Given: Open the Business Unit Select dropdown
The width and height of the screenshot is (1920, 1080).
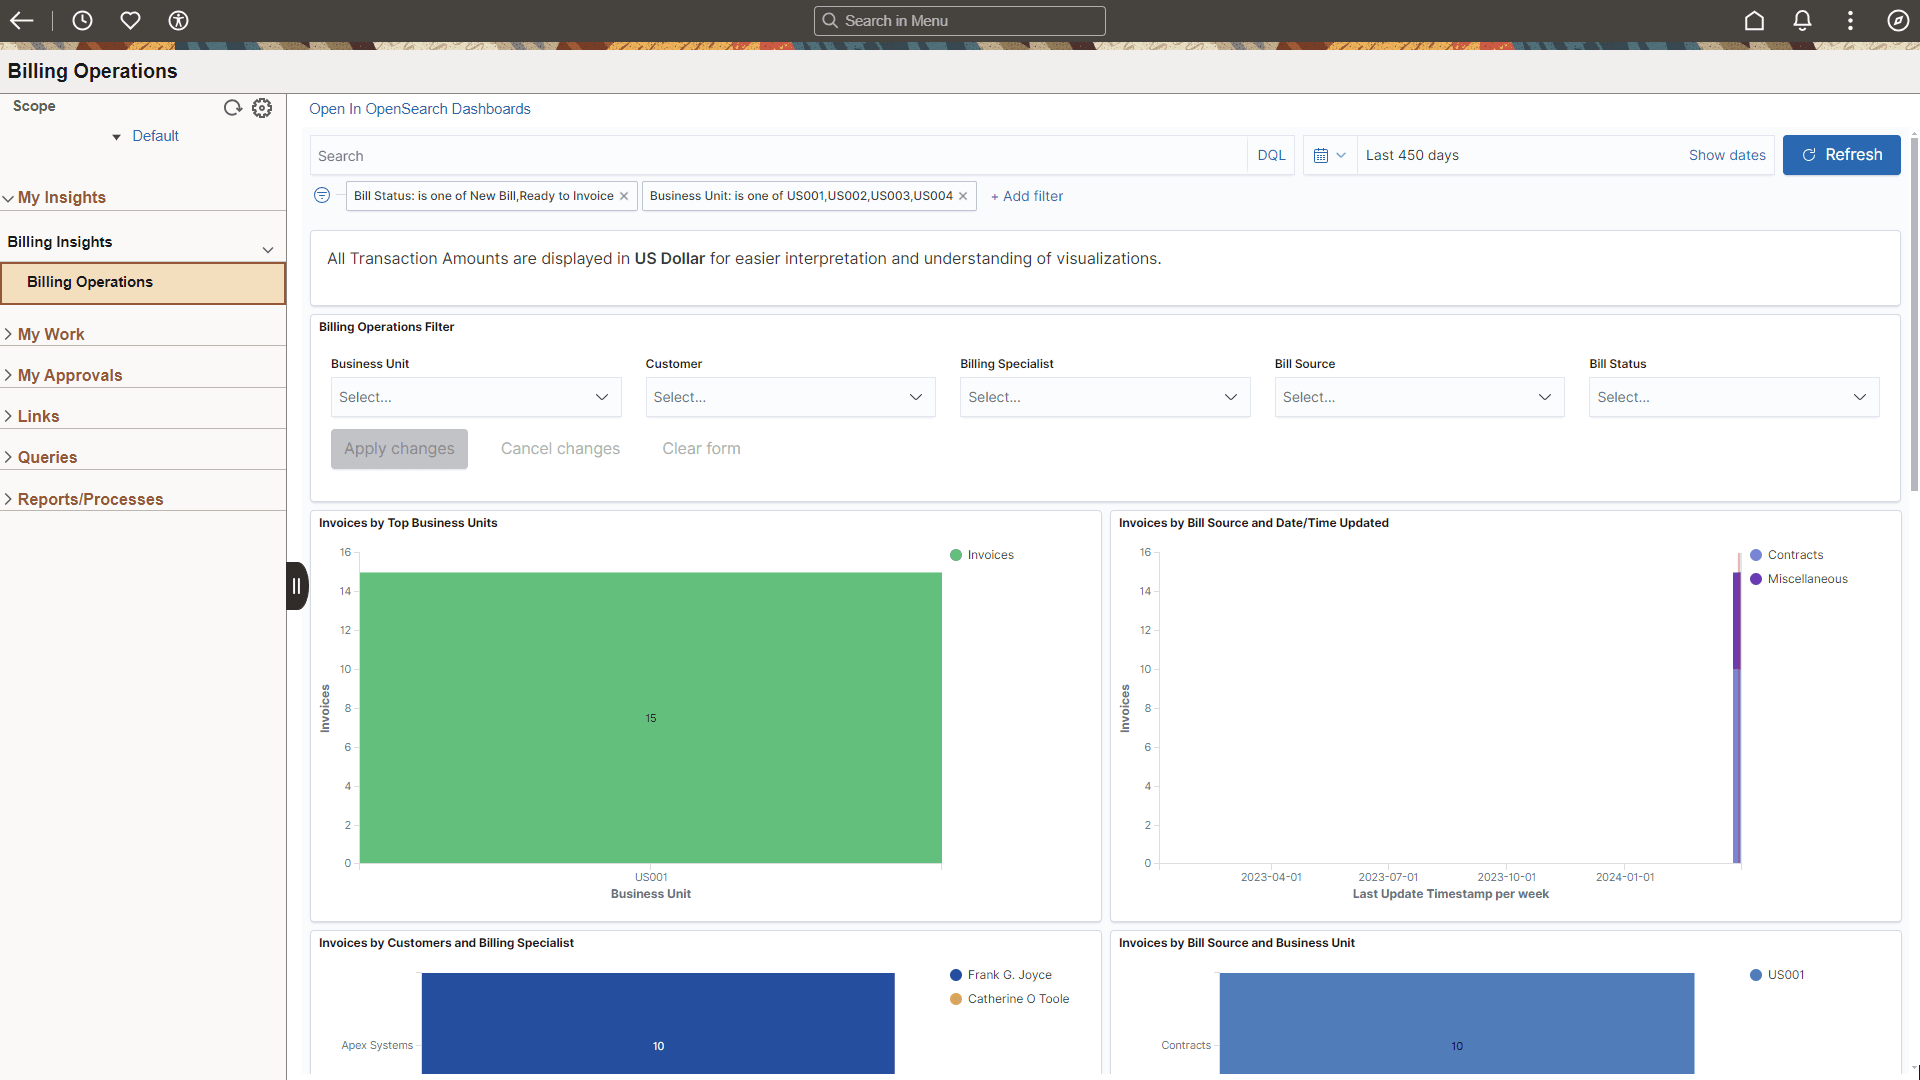Looking at the screenshot, I should (475, 397).
